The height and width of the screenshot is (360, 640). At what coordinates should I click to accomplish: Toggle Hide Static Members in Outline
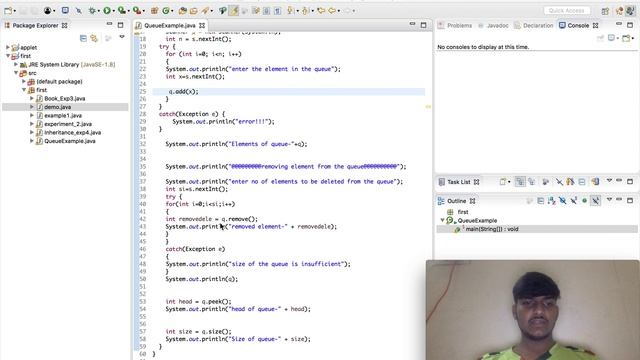[573, 201]
